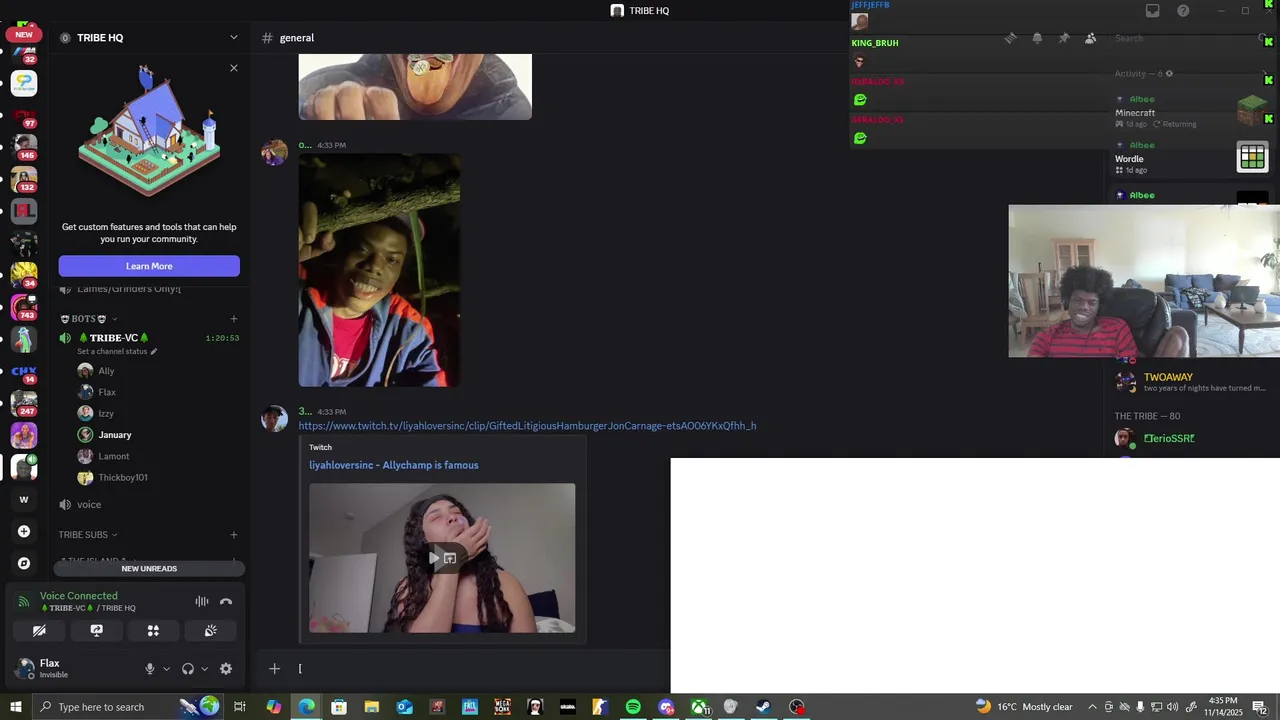Open the Inbox icon
This screenshot has width=1280, height=720.
[x=1153, y=11]
